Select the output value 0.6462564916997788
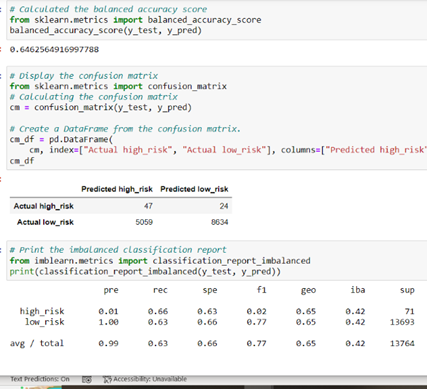427x389 pixels. [x=54, y=50]
